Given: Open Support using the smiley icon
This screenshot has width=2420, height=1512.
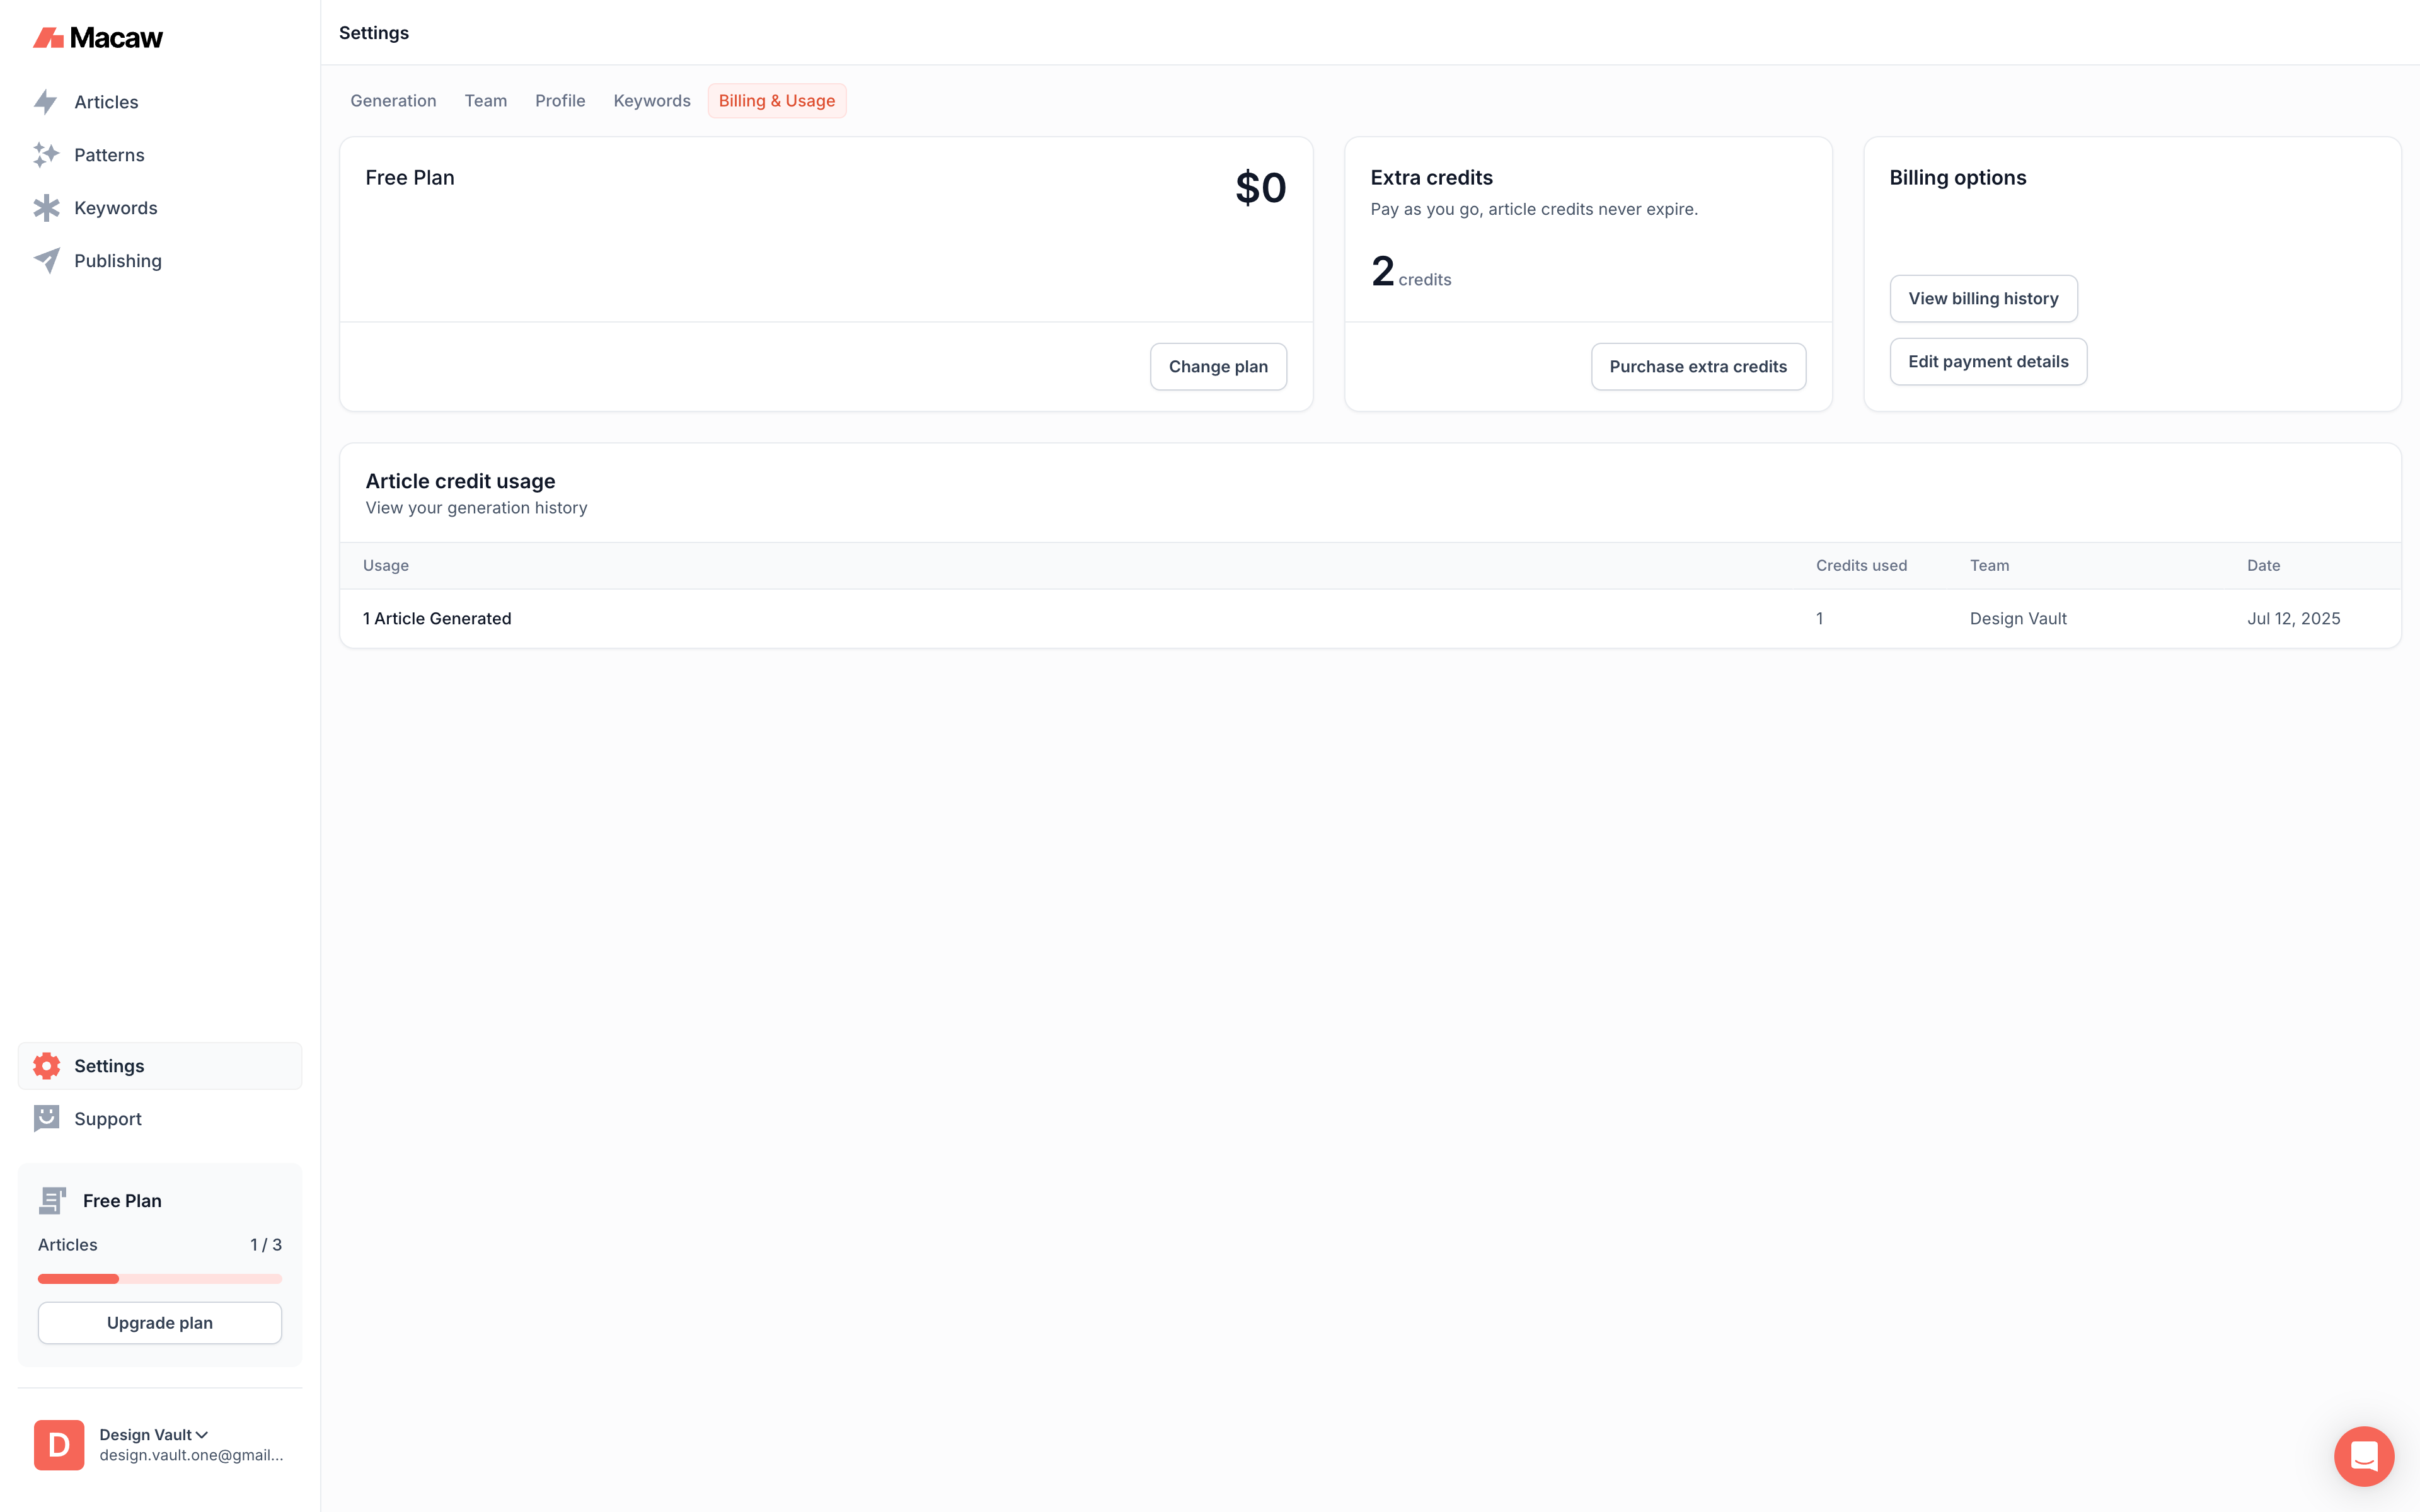Looking at the screenshot, I should (x=46, y=1118).
